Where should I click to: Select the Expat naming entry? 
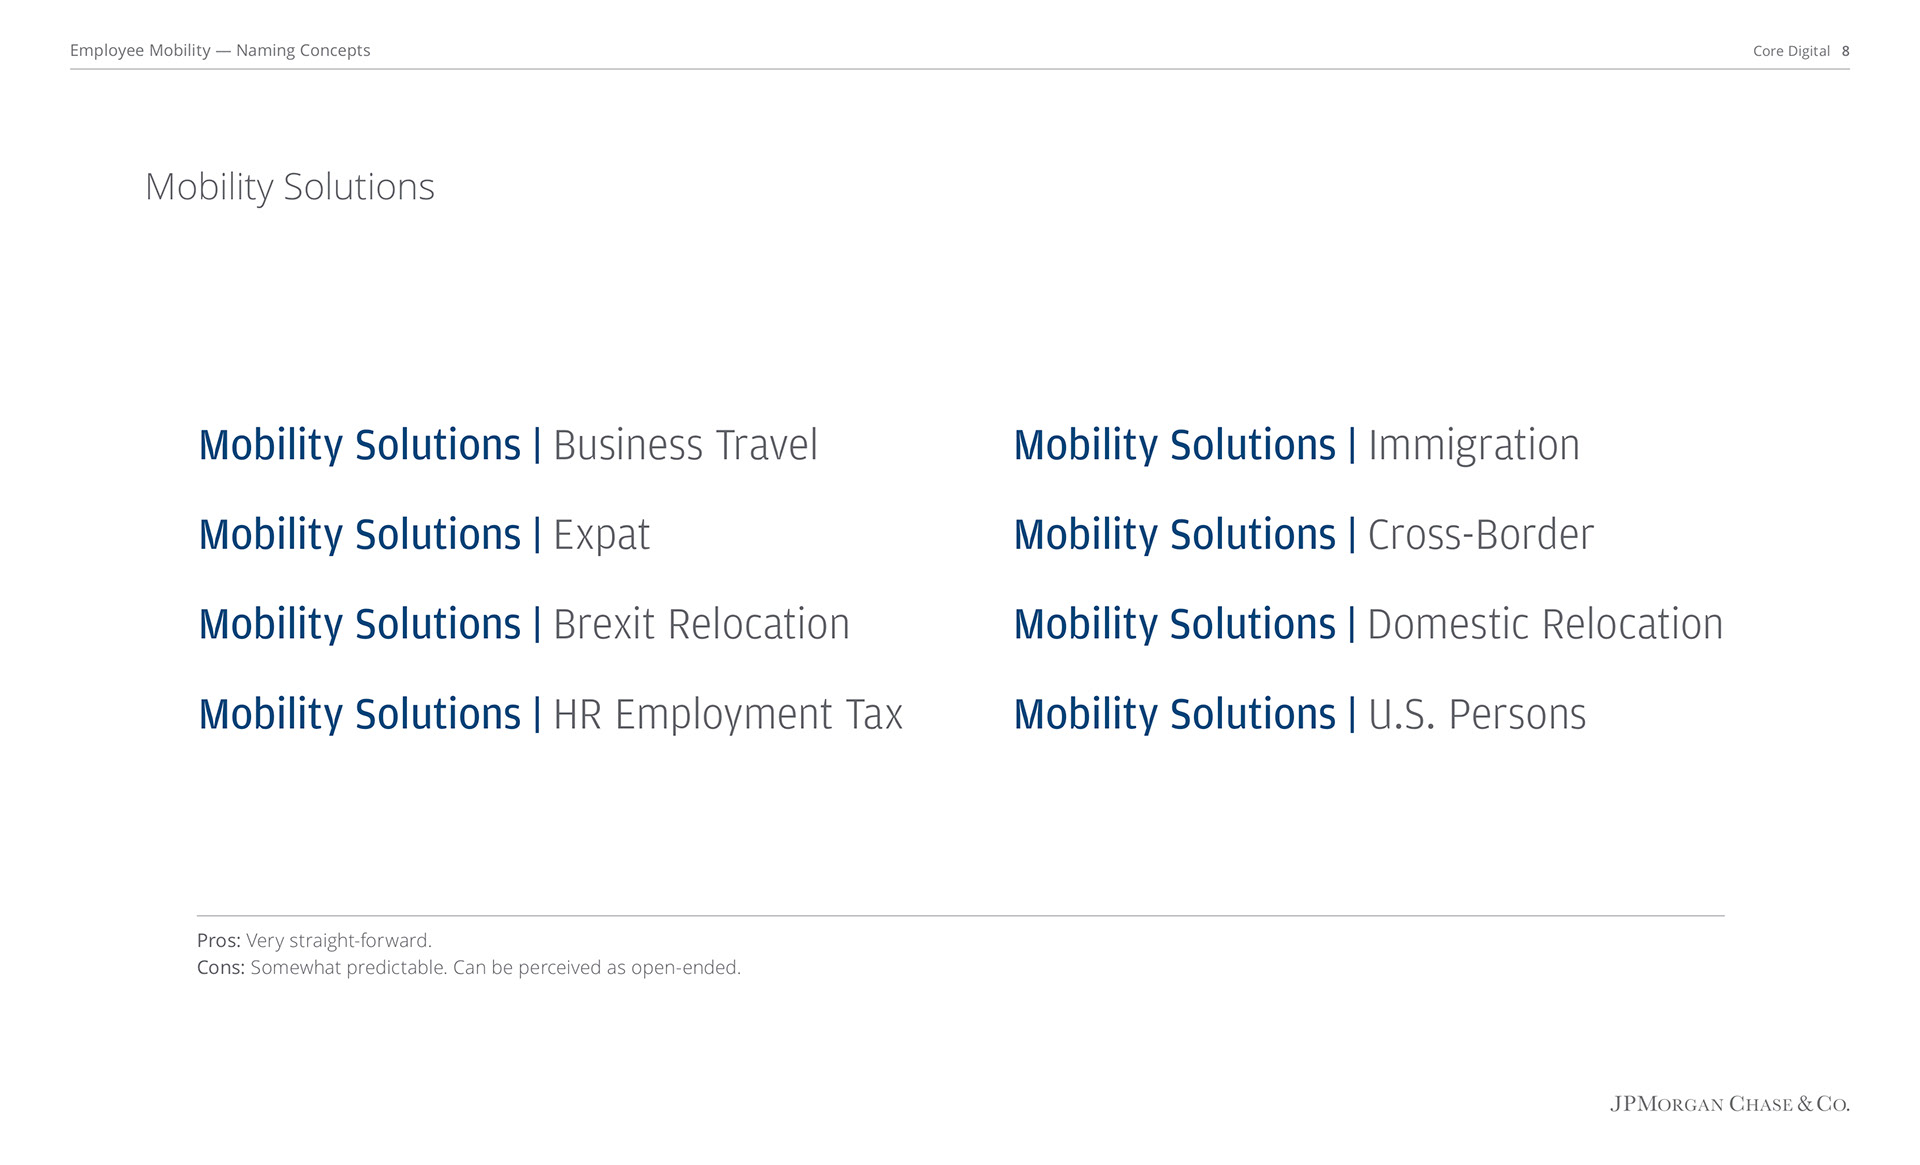click(x=424, y=536)
